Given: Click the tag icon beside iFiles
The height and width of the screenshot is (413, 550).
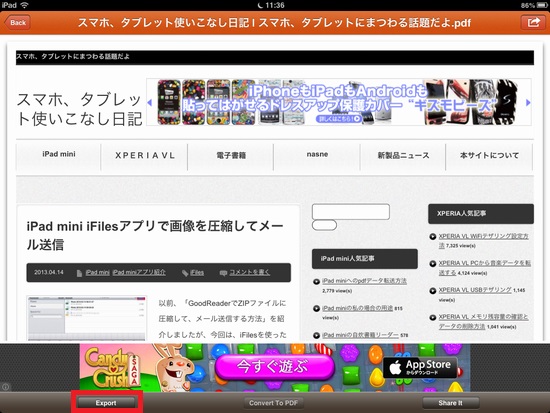Looking at the screenshot, I should point(185,273).
